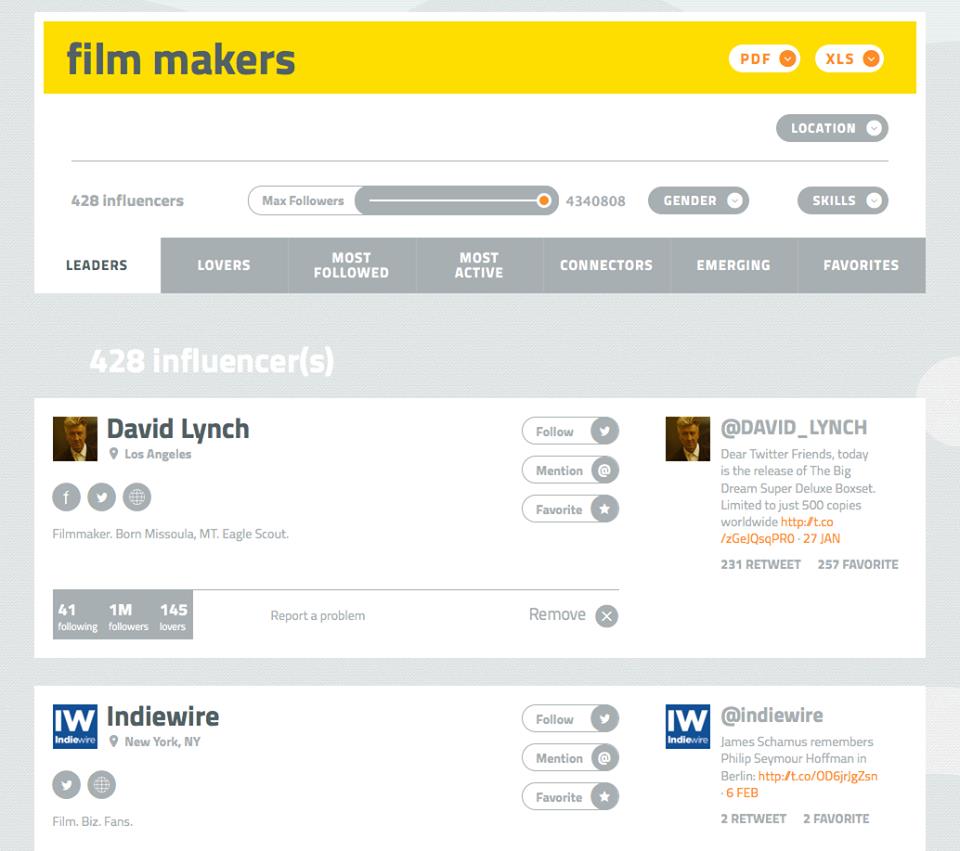Follow David Lynch on Twitter
This screenshot has width=960, height=851.
(x=570, y=431)
